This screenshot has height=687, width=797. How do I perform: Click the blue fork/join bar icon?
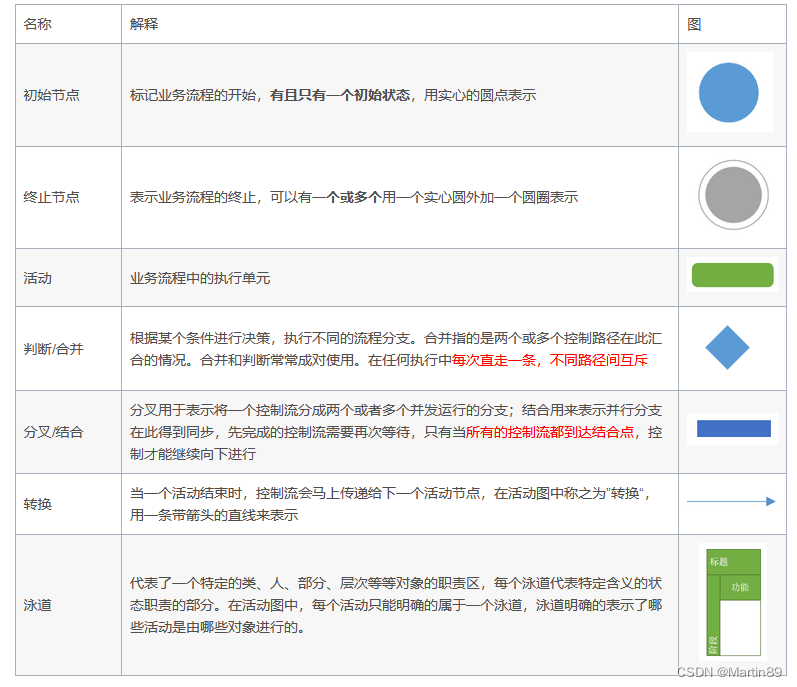point(733,428)
